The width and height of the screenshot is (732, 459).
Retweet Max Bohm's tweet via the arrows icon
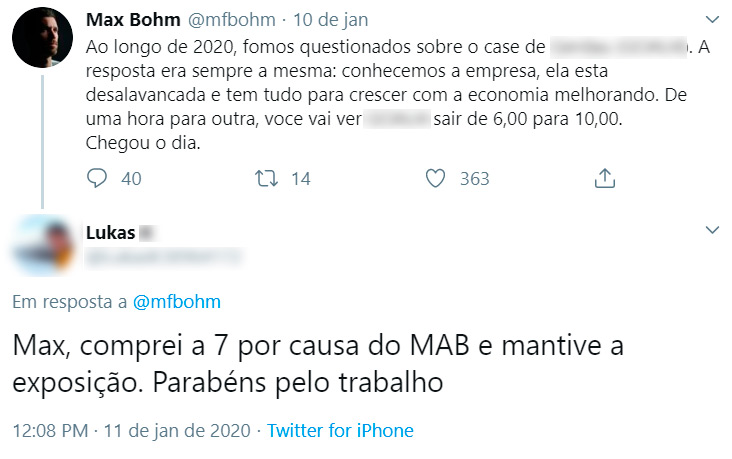point(266,179)
